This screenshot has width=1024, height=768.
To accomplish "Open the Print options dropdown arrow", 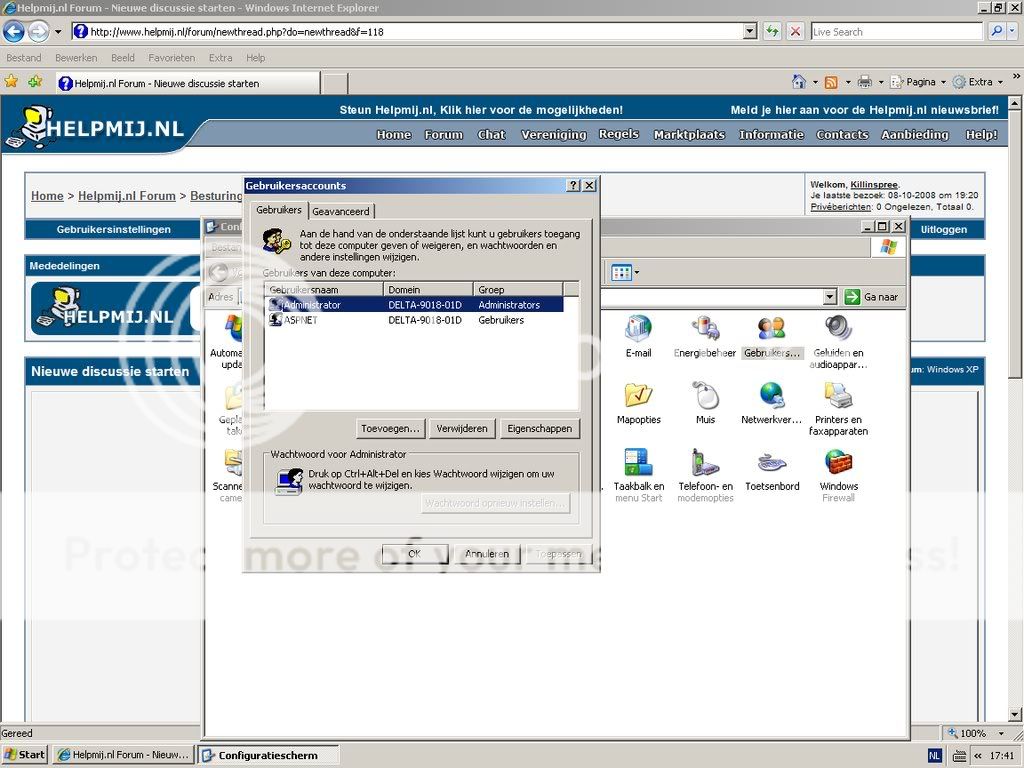I will (881, 82).
